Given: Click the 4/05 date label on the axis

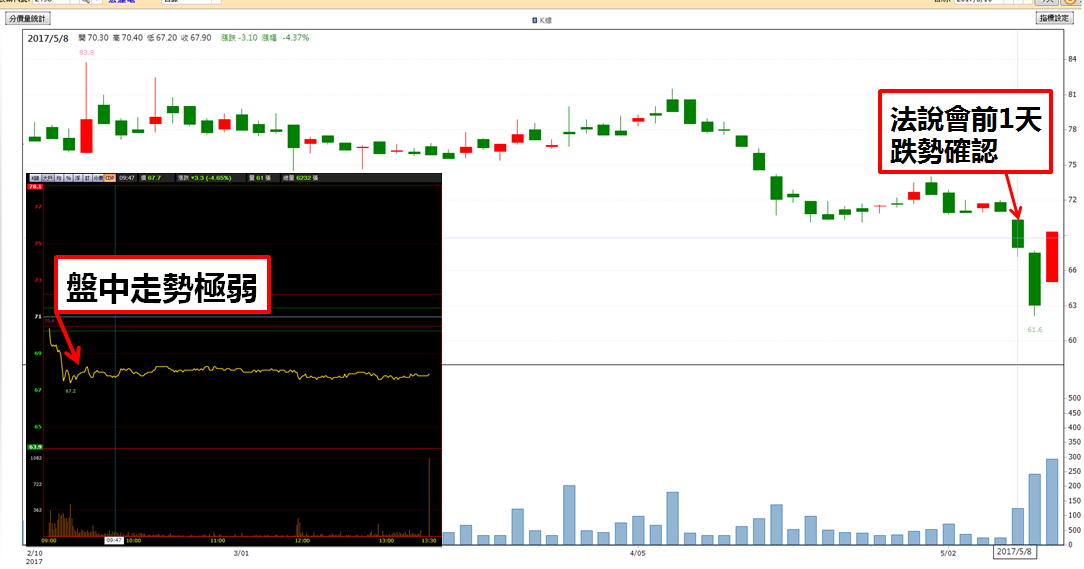Looking at the screenshot, I should [637, 554].
